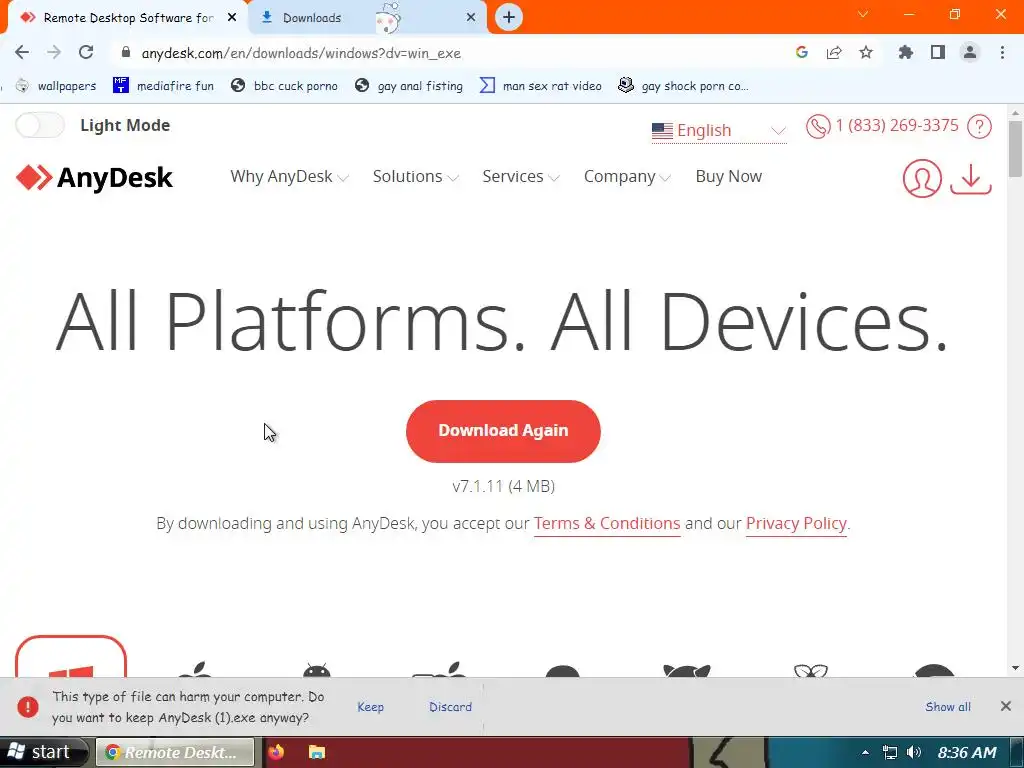Click the help question mark icon

pyautogui.click(x=979, y=126)
